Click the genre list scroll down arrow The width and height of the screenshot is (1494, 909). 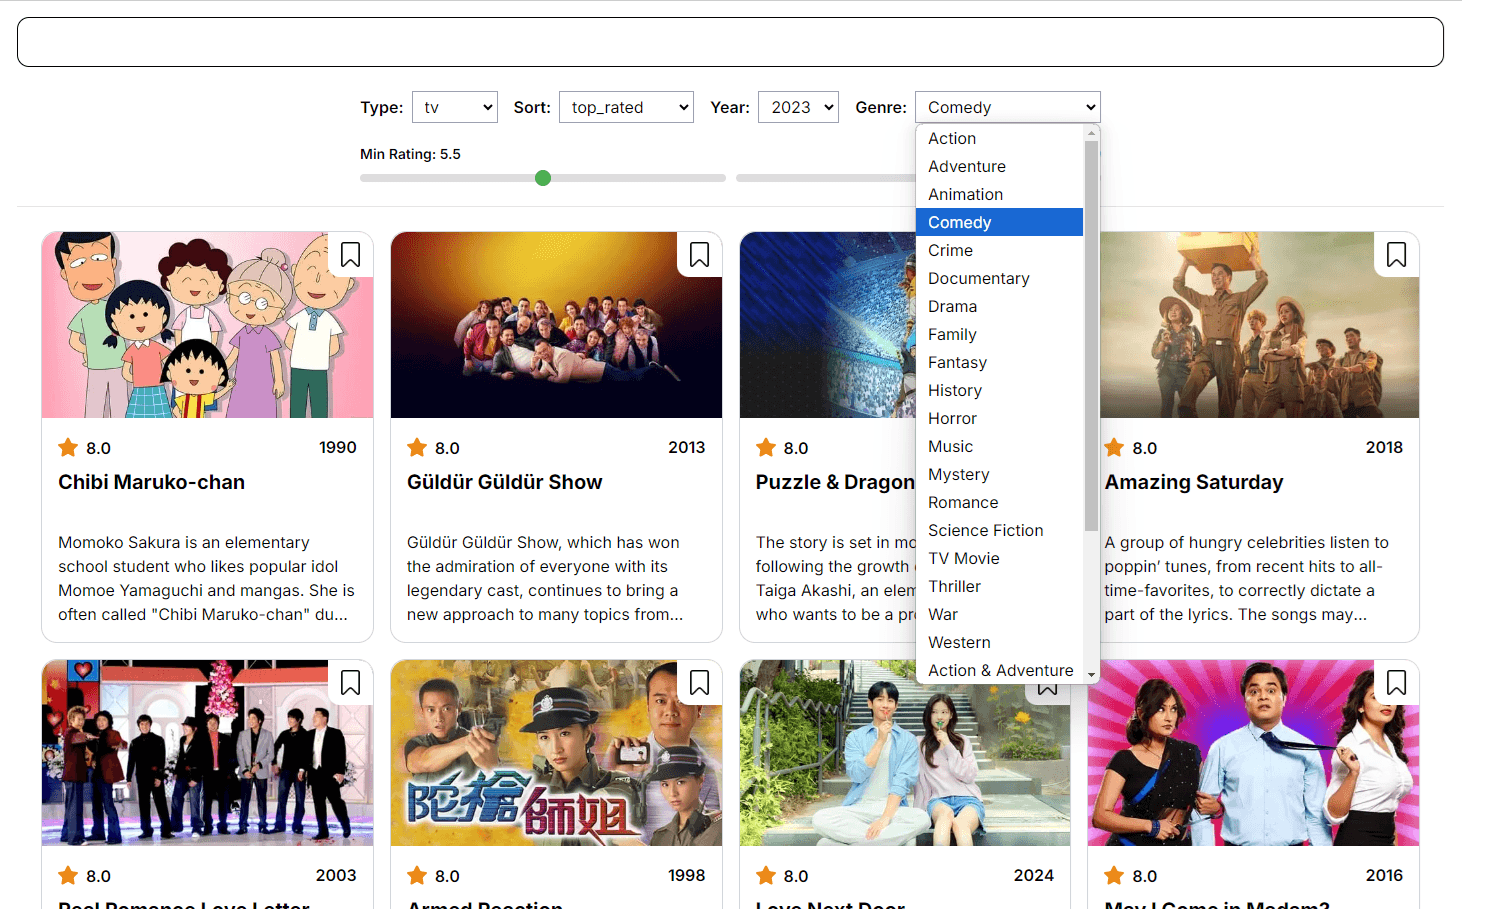1091,675
